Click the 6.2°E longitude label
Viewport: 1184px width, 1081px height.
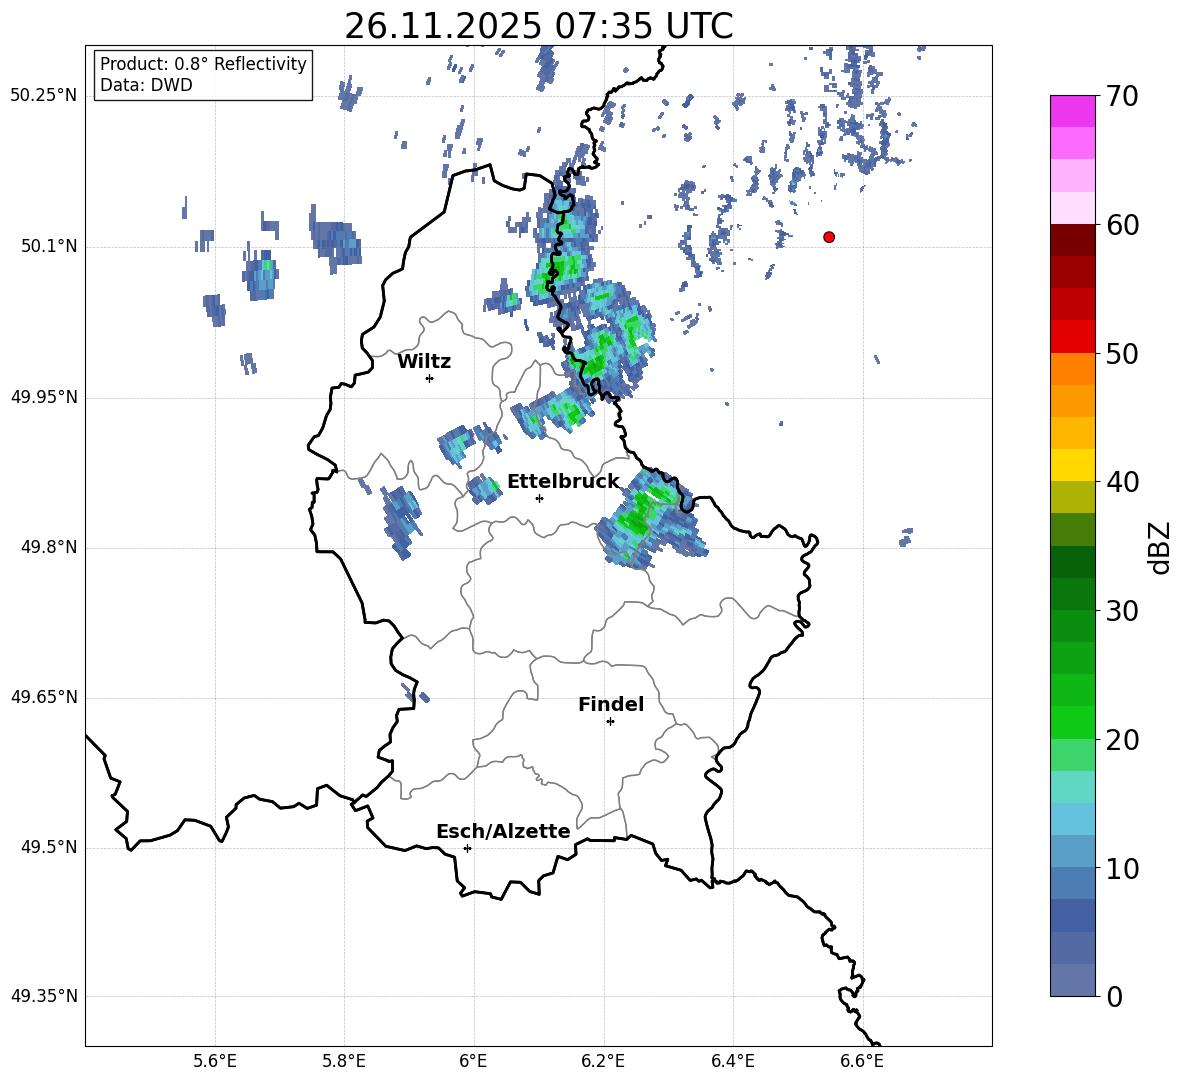(603, 1062)
